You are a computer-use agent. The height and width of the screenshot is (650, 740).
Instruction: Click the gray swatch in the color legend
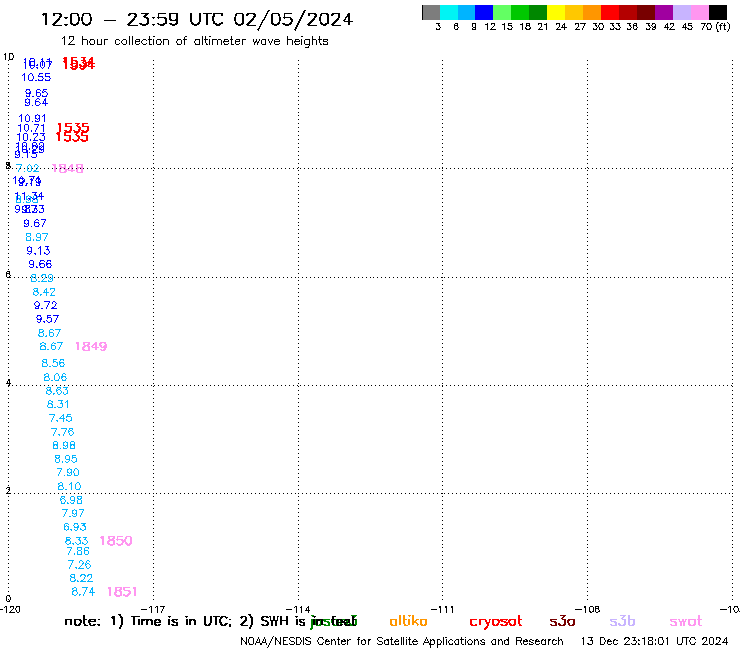(431, 12)
